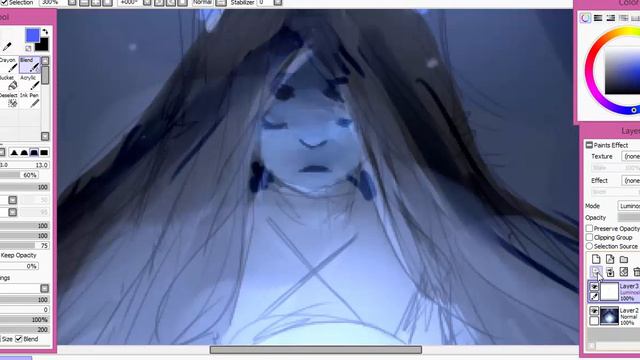Open the Texture dropdown
This screenshot has width=640, height=360.
click(631, 156)
